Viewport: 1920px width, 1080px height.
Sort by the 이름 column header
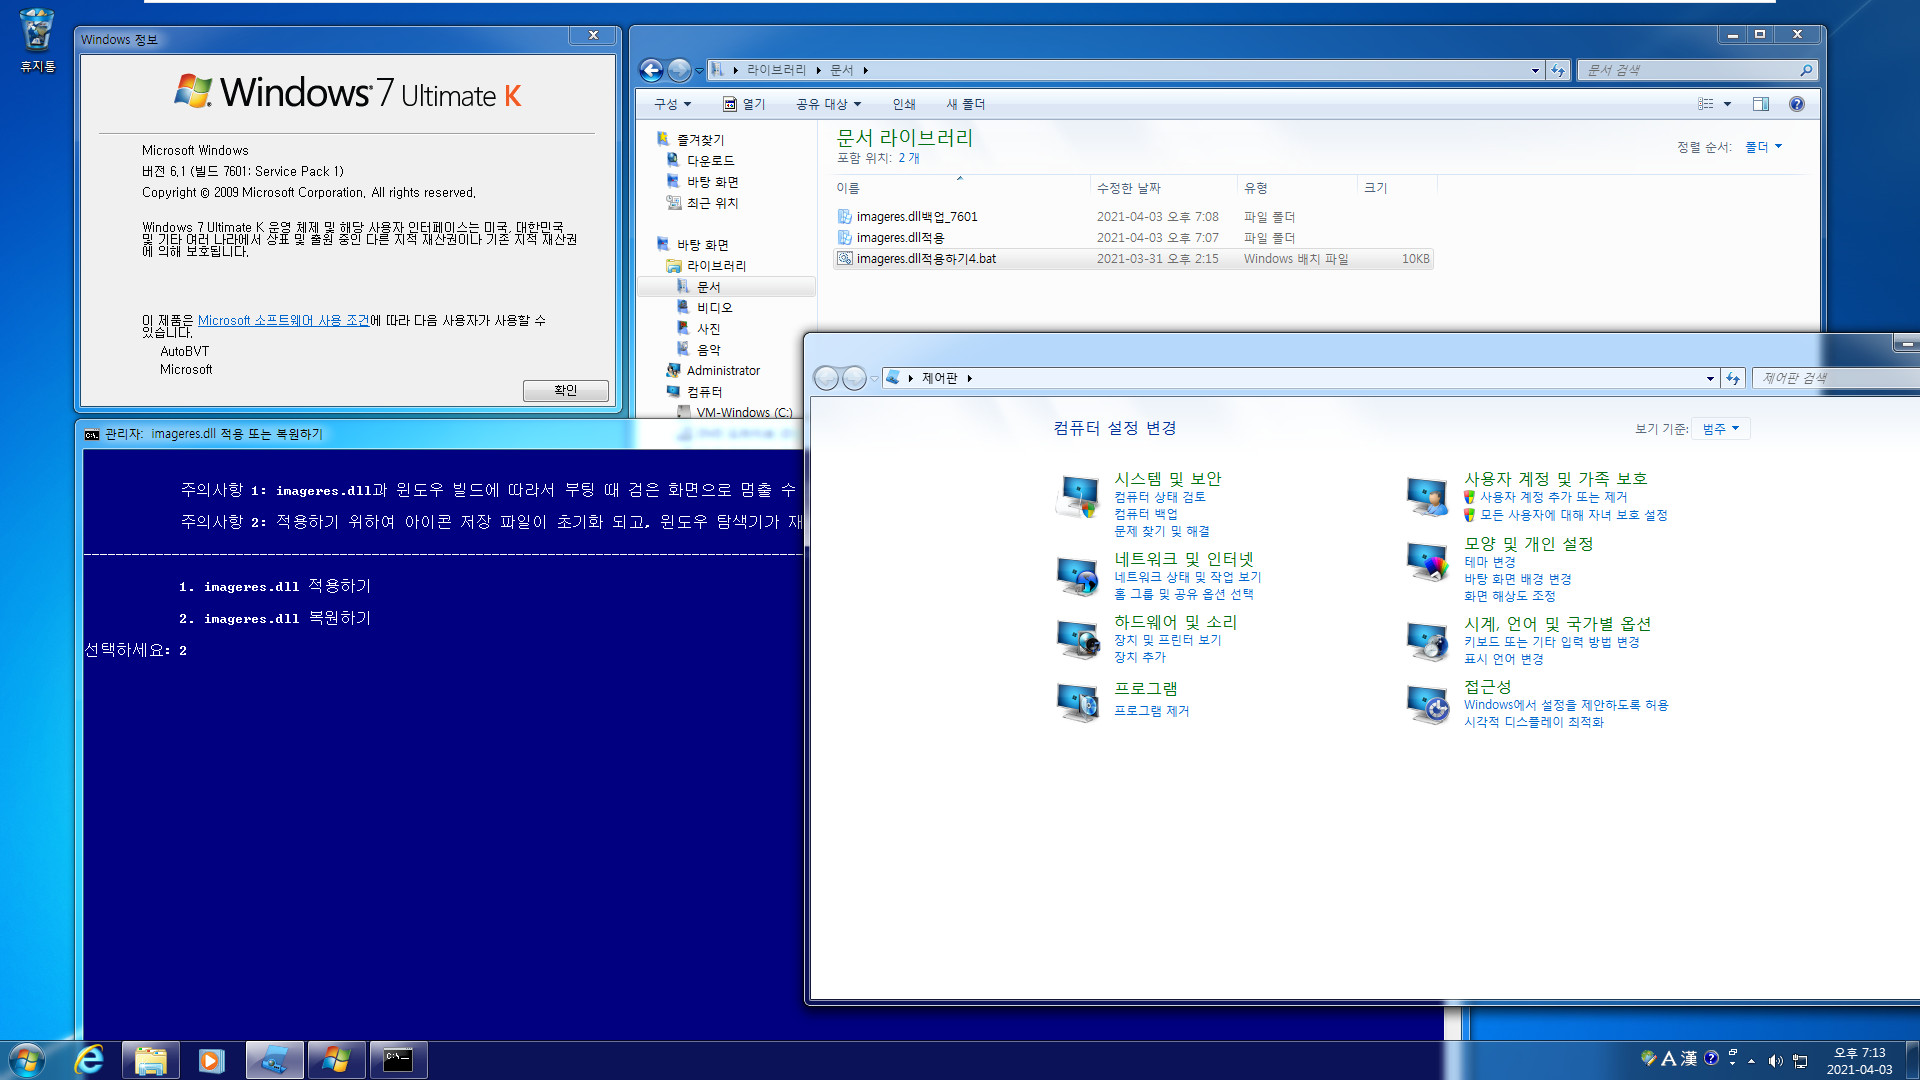coord(960,188)
